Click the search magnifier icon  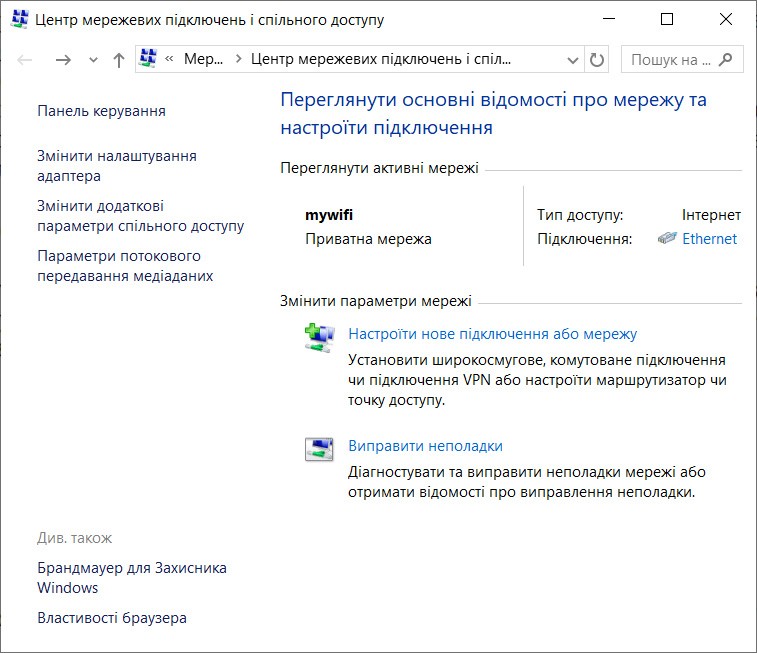(x=726, y=60)
